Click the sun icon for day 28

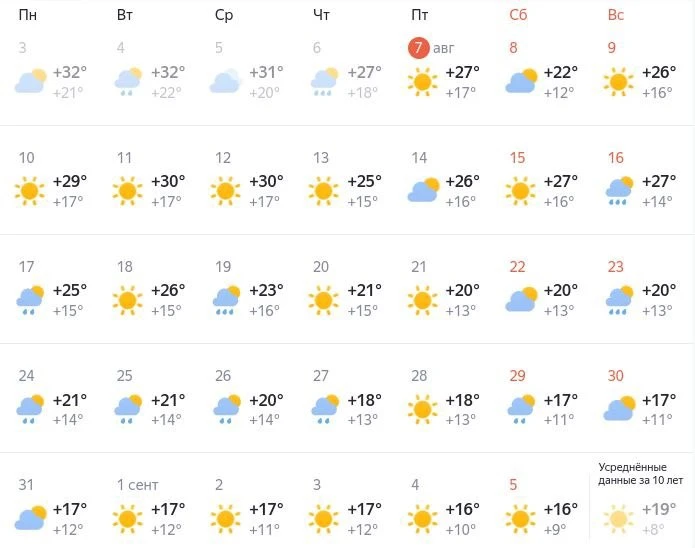(x=422, y=409)
